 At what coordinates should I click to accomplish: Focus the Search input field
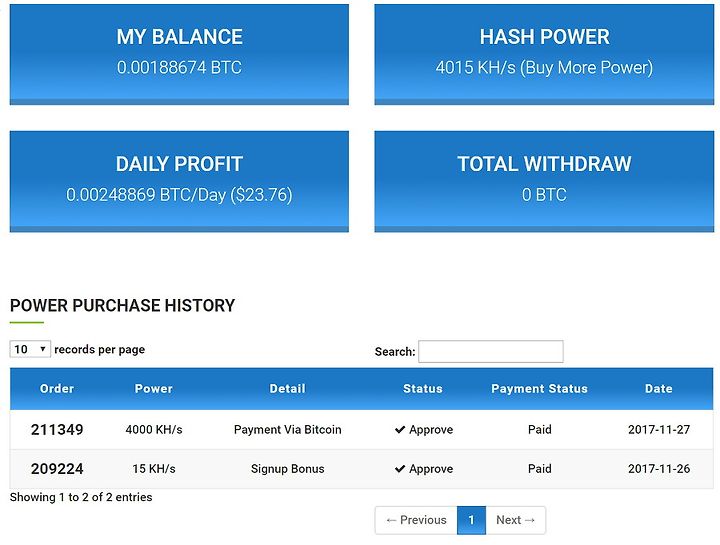tap(491, 351)
